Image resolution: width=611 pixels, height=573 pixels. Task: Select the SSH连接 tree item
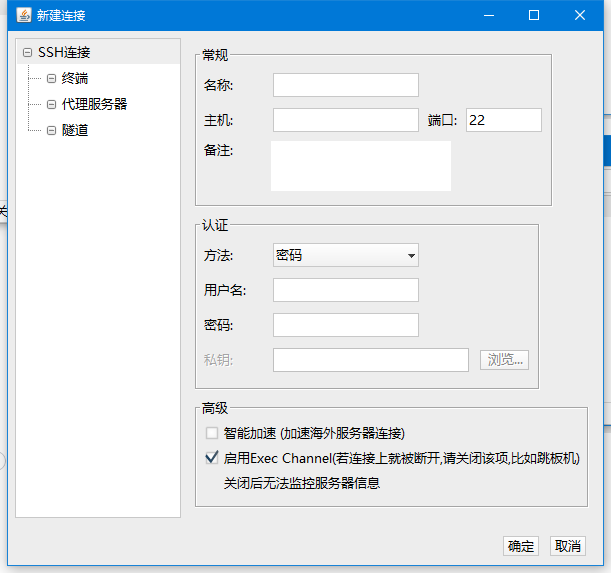tap(64, 52)
